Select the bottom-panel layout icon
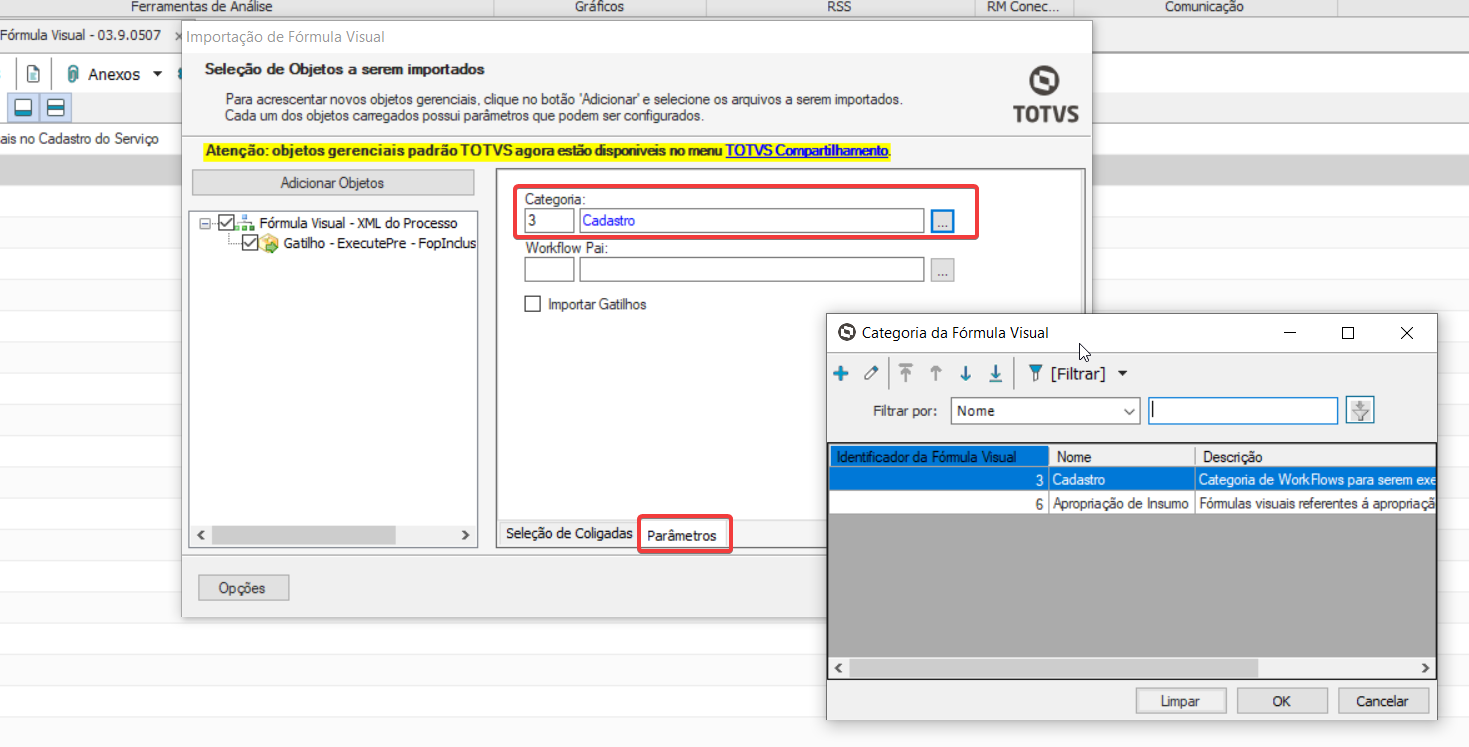The height and width of the screenshot is (747, 1469). (x=23, y=107)
